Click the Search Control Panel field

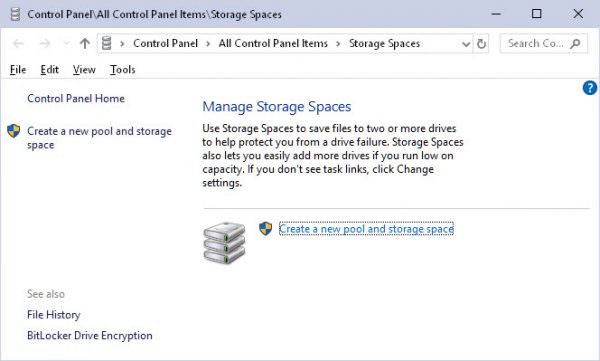click(536, 44)
